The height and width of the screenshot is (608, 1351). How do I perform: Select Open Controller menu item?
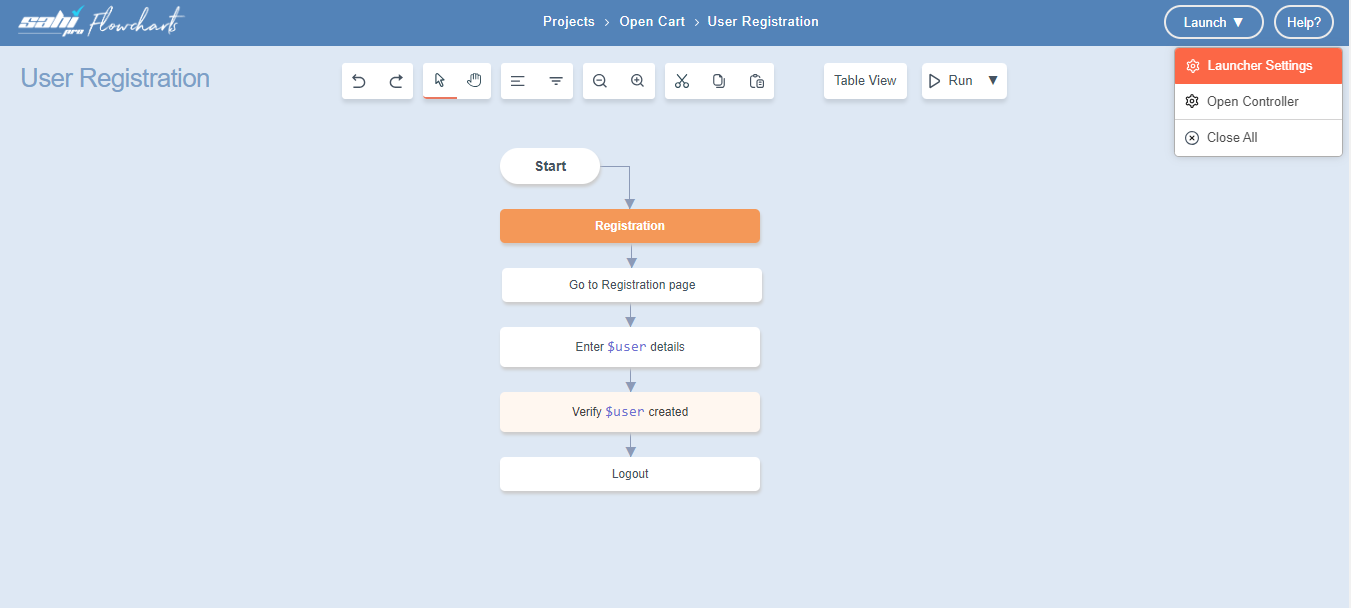pyautogui.click(x=1252, y=102)
